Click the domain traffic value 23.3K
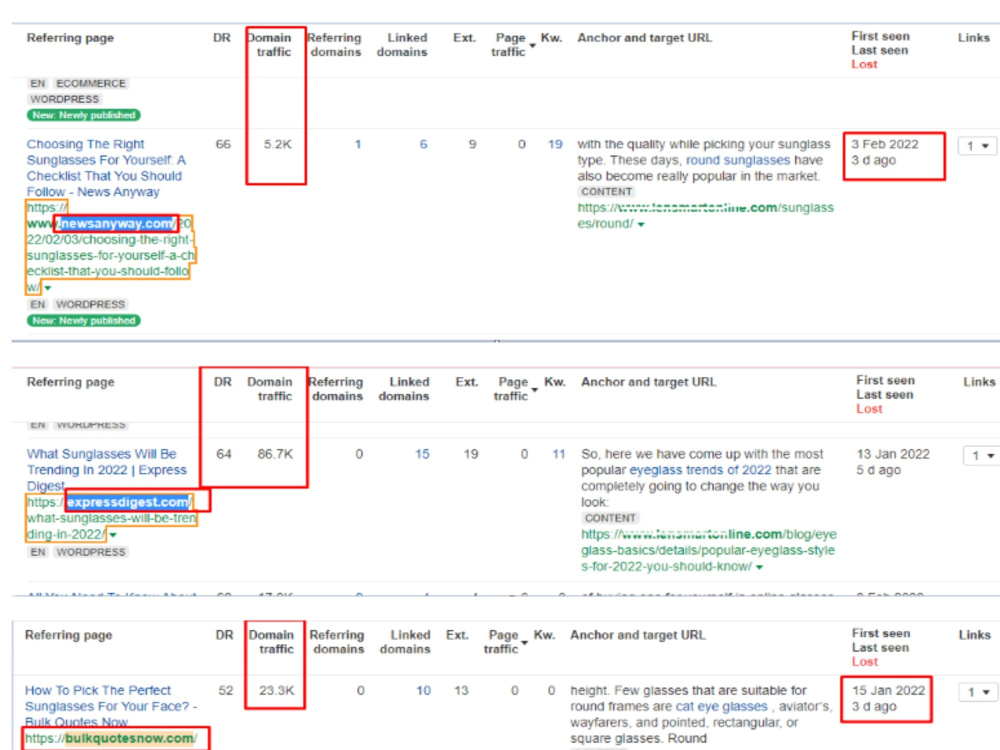Image resolution: width=1000 pixels, height=750 pixels. [277, 690]
